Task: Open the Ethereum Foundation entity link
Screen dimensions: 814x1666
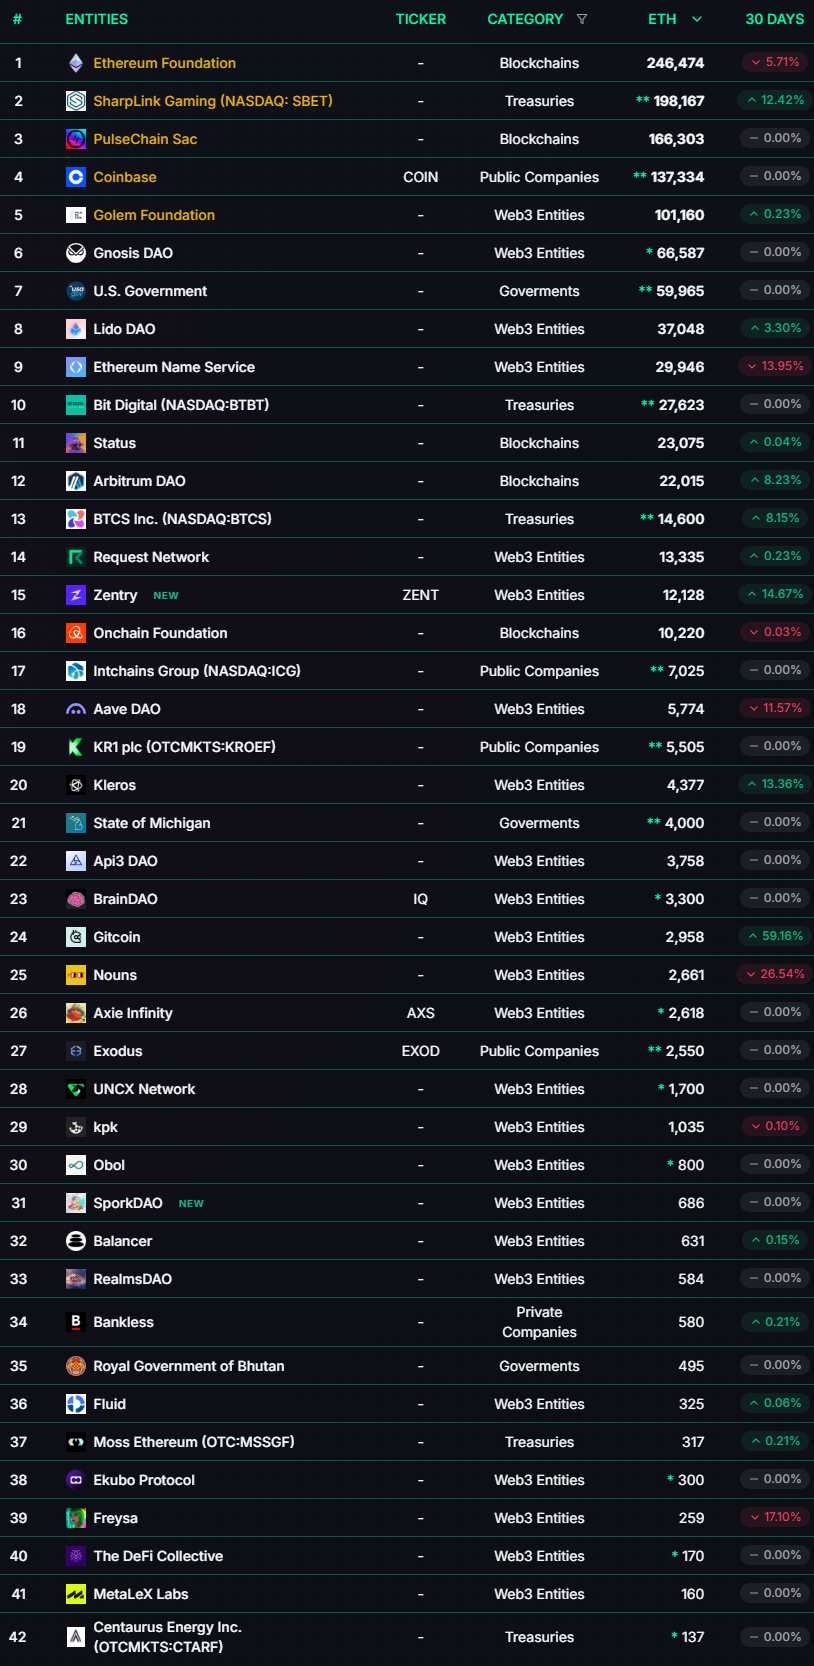Action: coord(165,63)
